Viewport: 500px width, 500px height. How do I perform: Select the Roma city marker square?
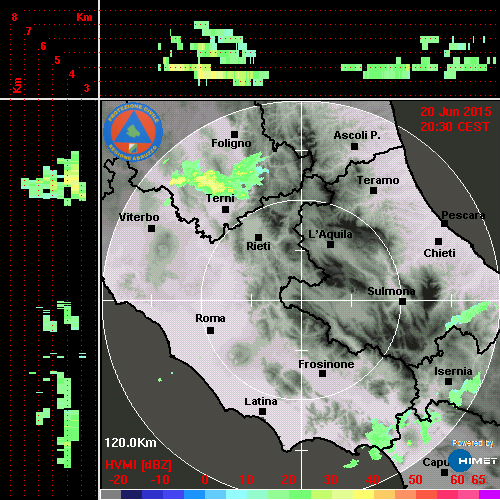(x=210, y=330)
